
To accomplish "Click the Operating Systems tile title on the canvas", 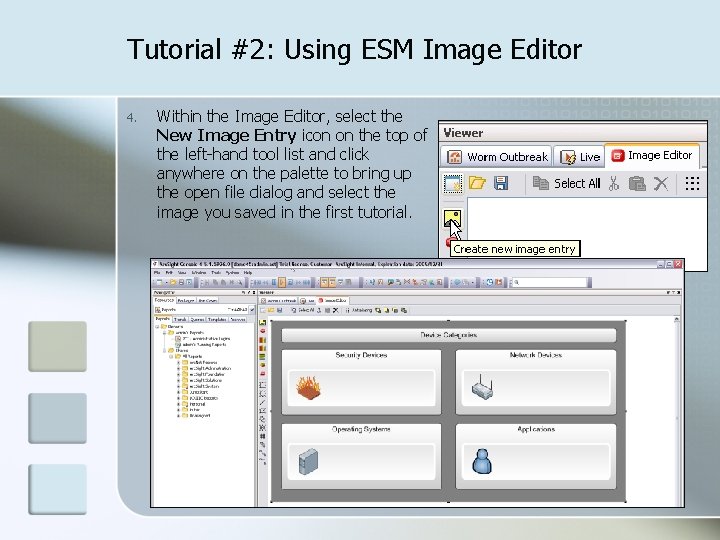I will (x=361, y=429).
